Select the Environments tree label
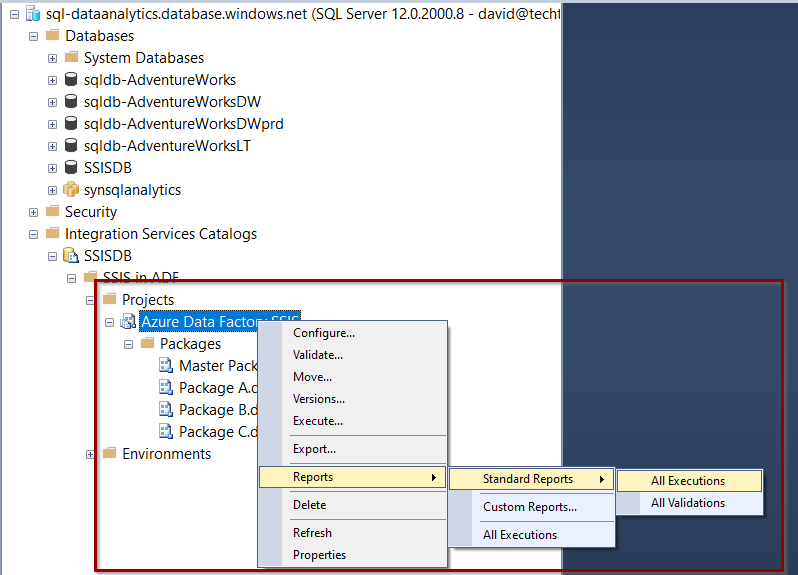Image resolution: width=798 pixels, height=575 pixels. (x=166, y=453)
